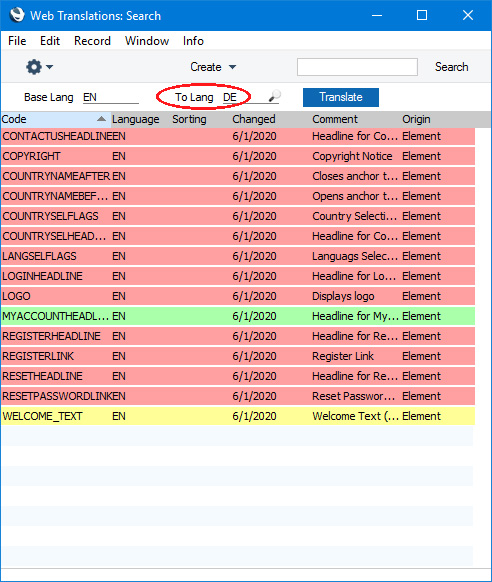492x582 pixels.
Task: Maximize the Web Translations window
Action: [422, 15]
